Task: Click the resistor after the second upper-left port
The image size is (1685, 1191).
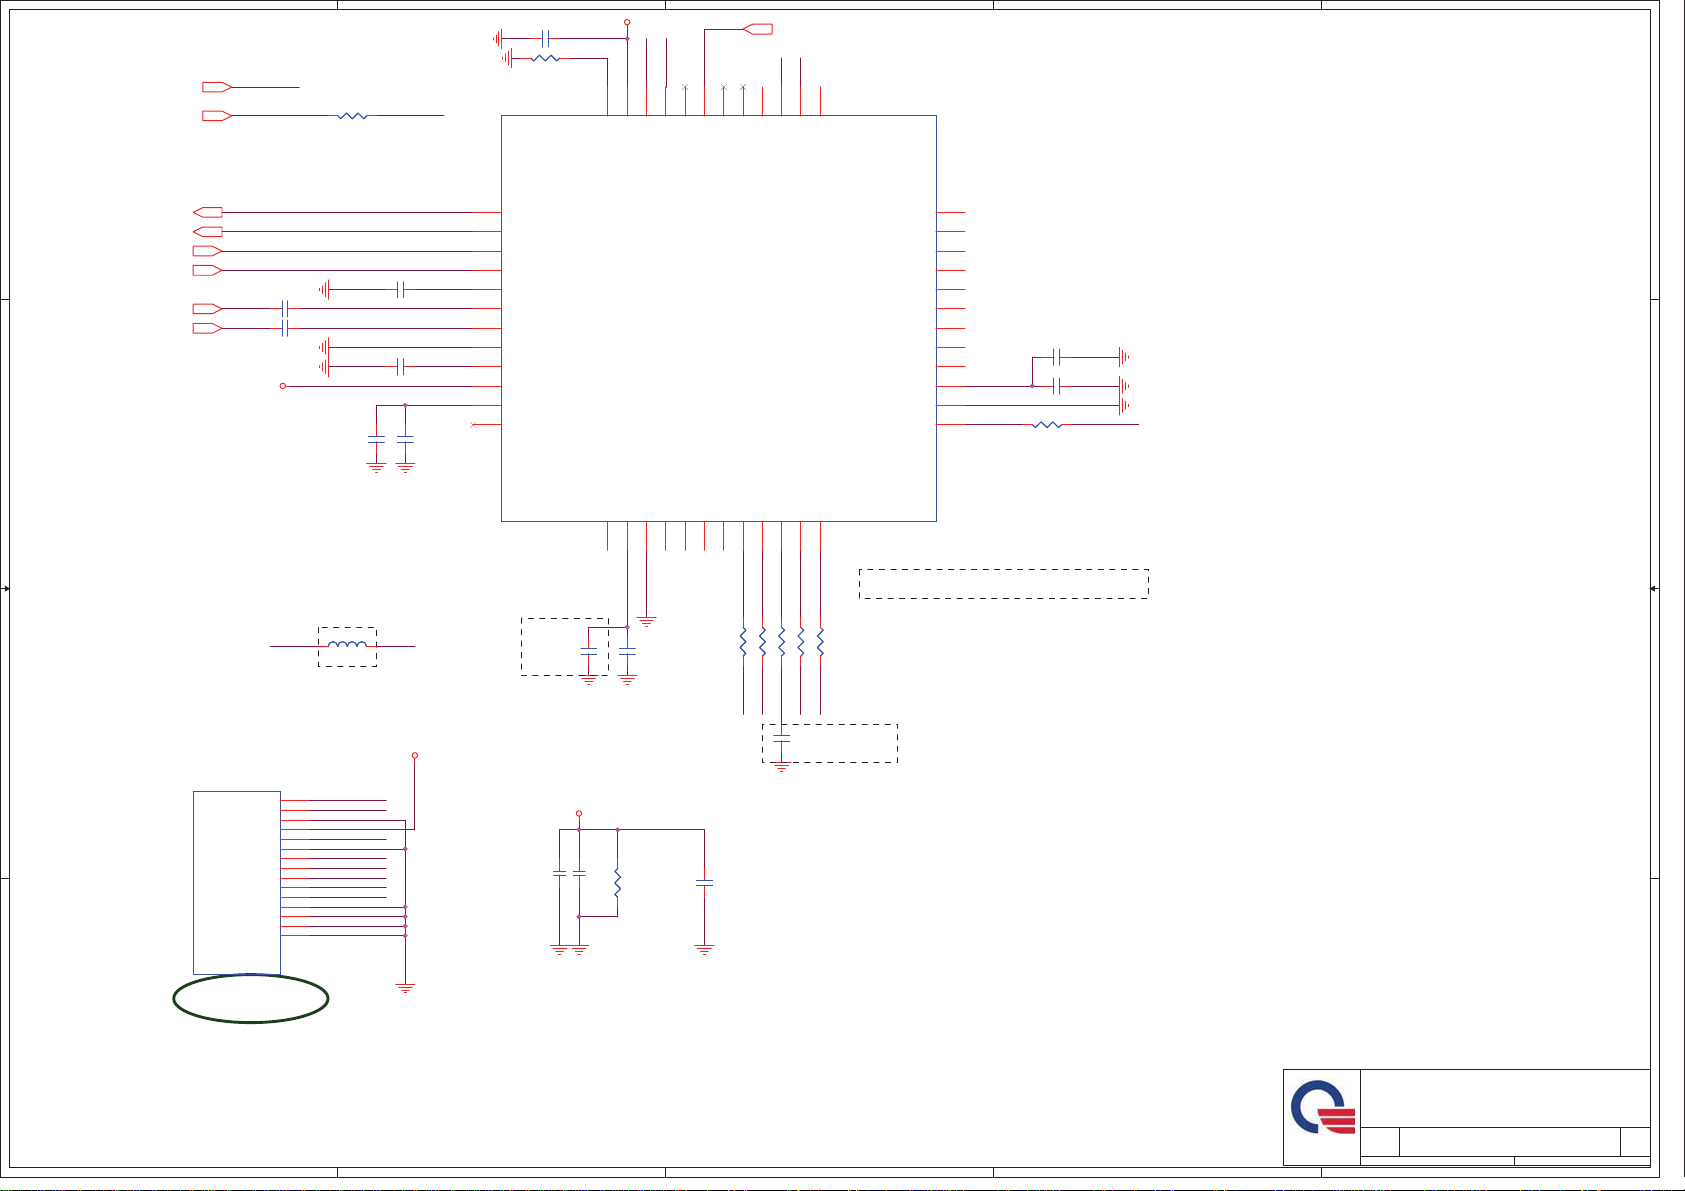Action: [352, 116]
